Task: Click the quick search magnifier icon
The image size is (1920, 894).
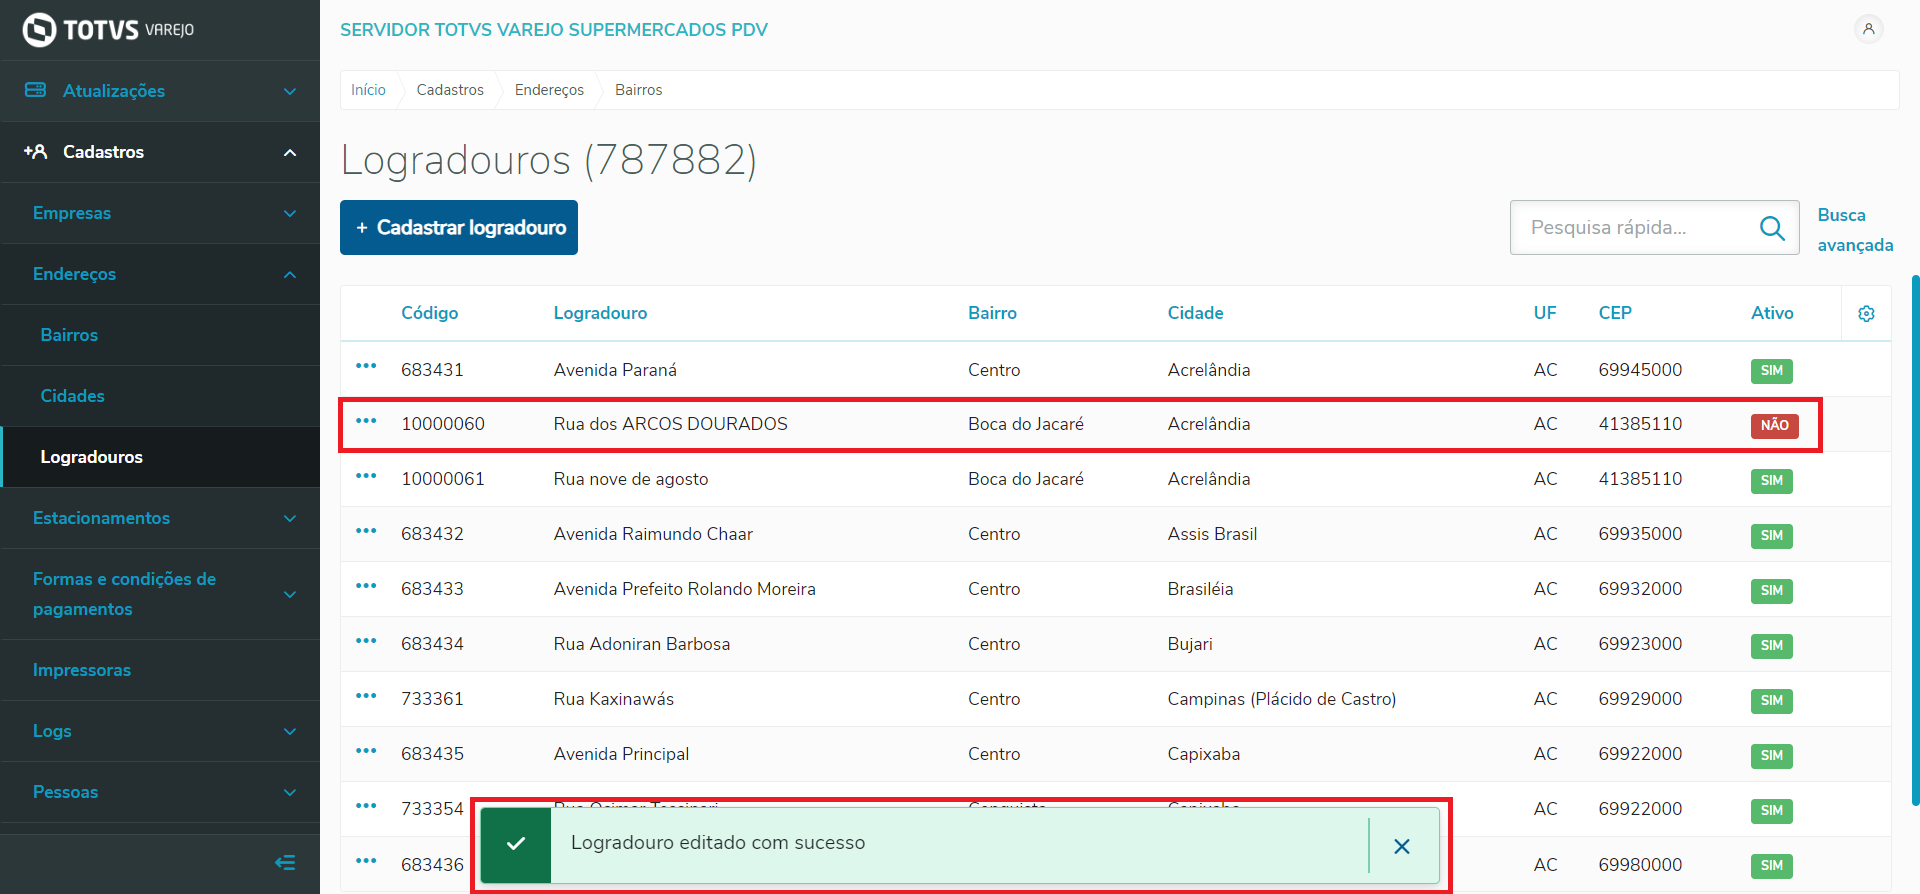Action: (x=1772, y=228)
